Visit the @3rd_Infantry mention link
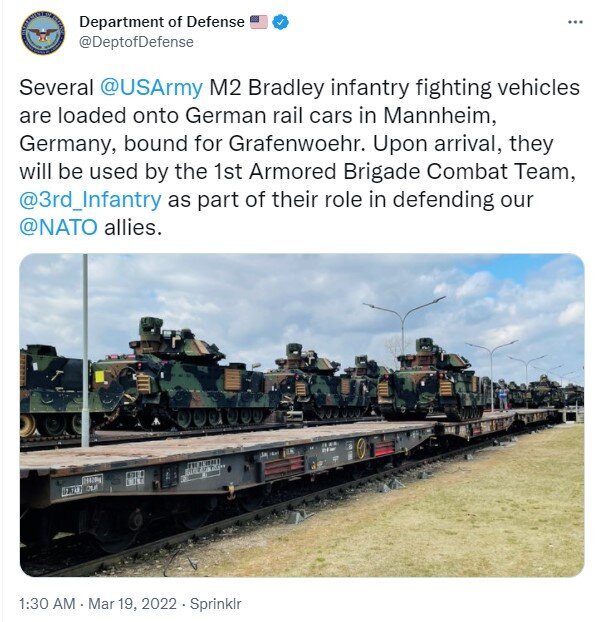Image resolution: width=600 pixels, height=622 pixels. coord(90,199)
